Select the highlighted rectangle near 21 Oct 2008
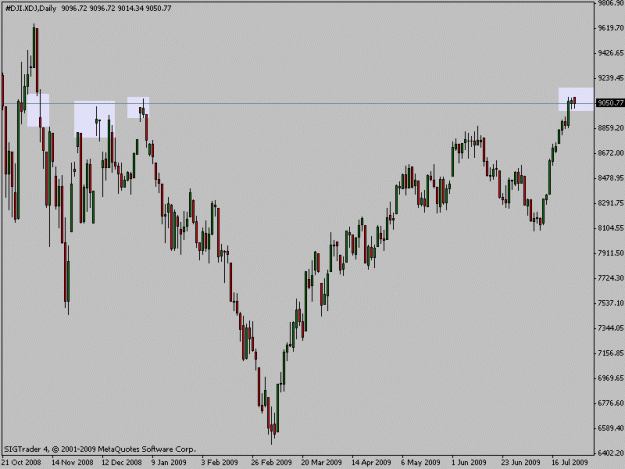 pyautogui.click(x=38, y=110)
